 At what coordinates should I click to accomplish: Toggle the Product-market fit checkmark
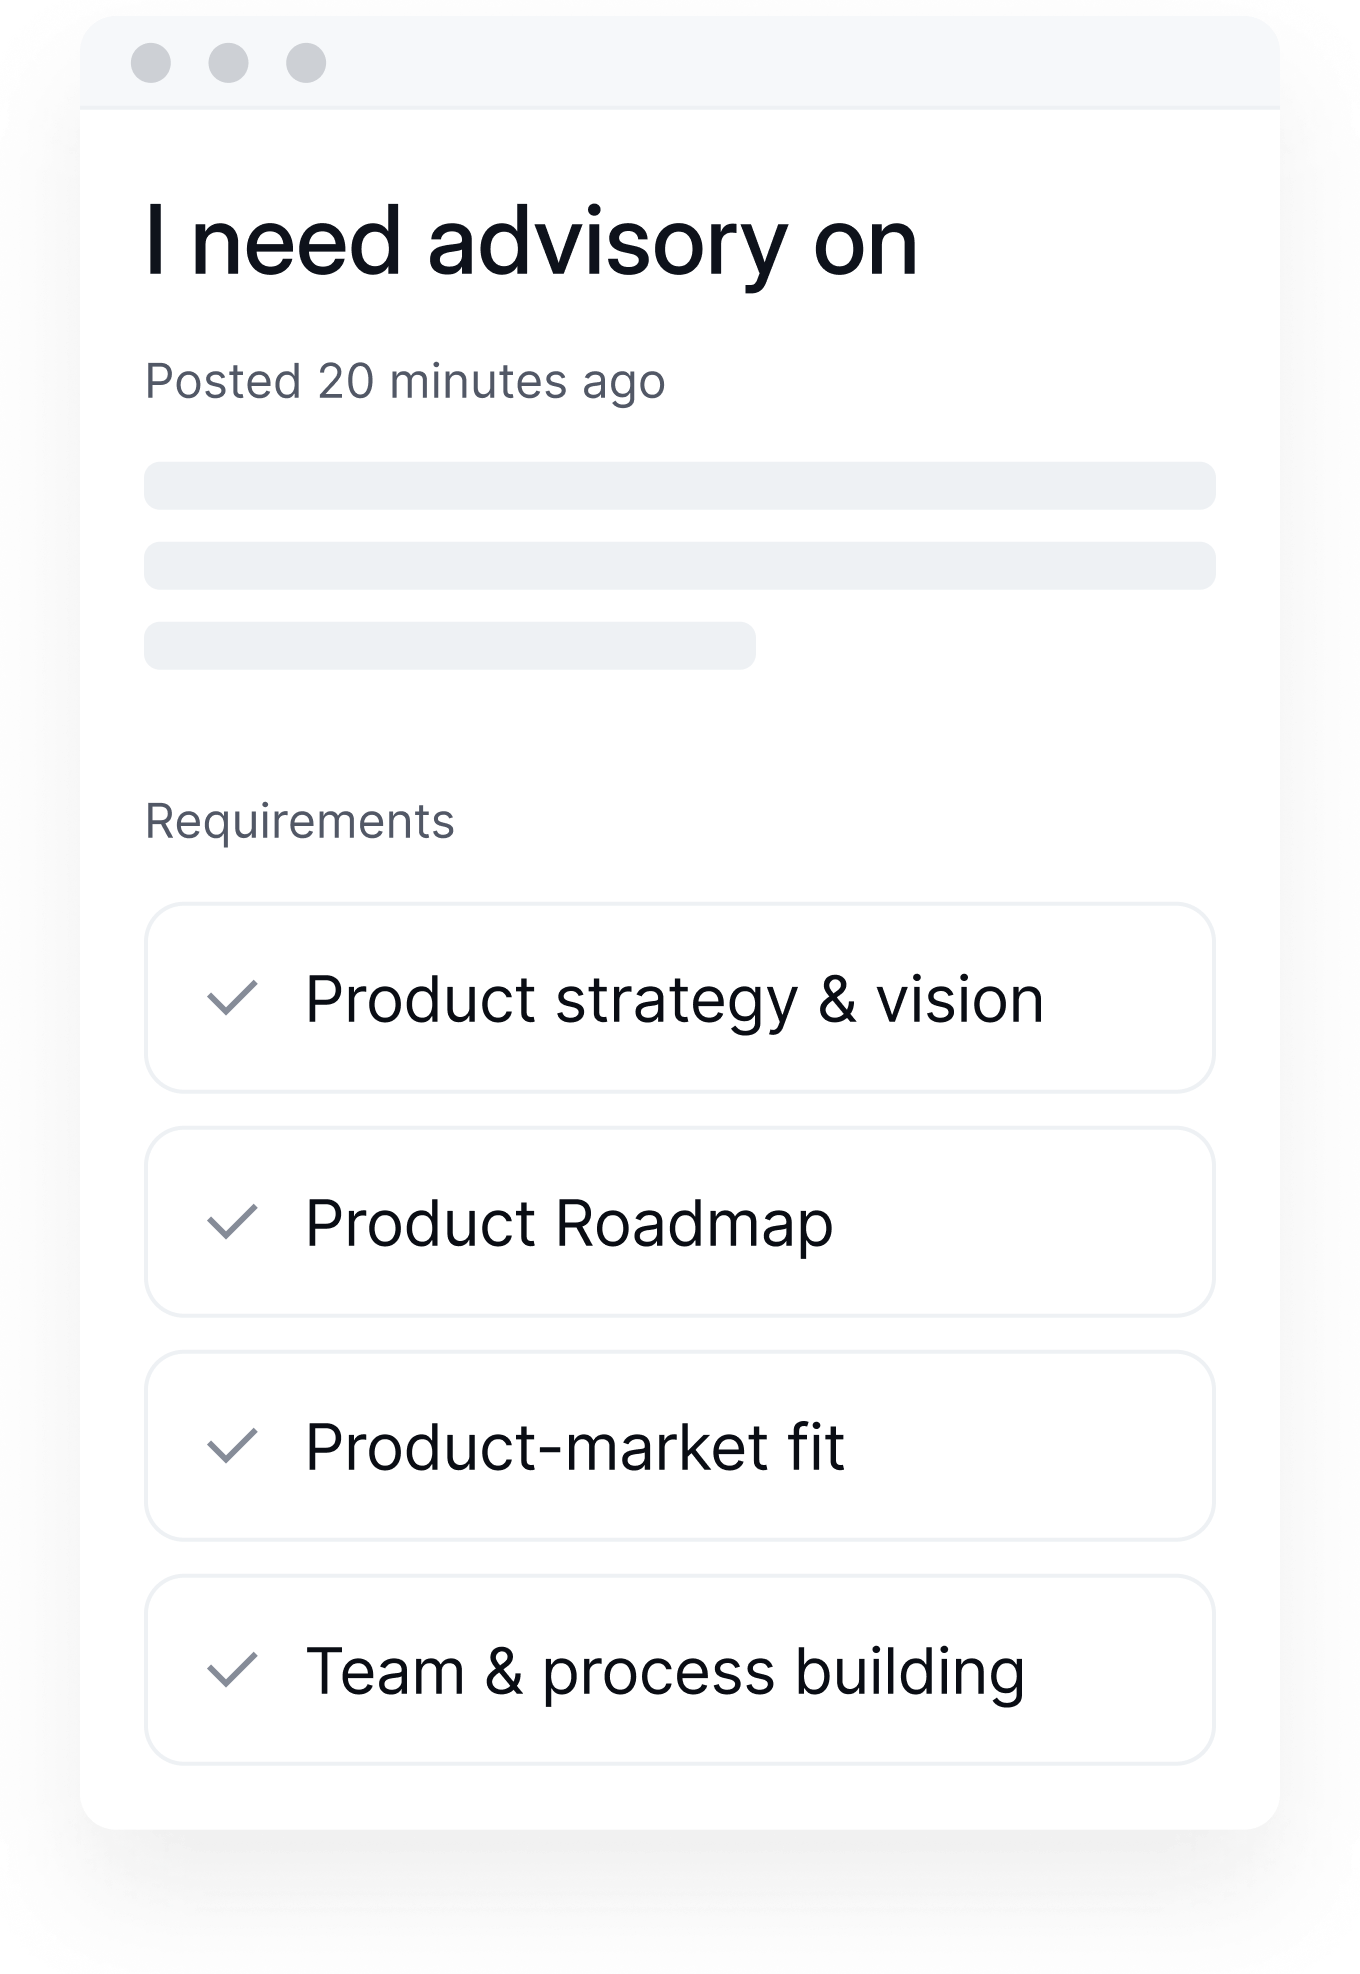click(232, 1447)
